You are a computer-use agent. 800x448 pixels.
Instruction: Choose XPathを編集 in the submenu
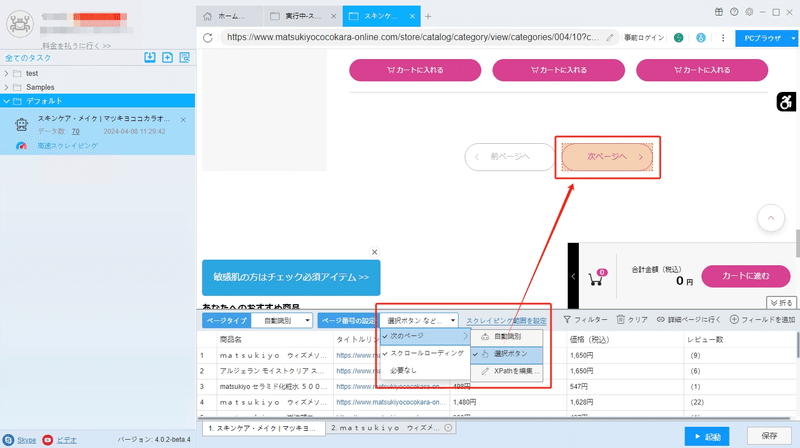pos(507,371)
